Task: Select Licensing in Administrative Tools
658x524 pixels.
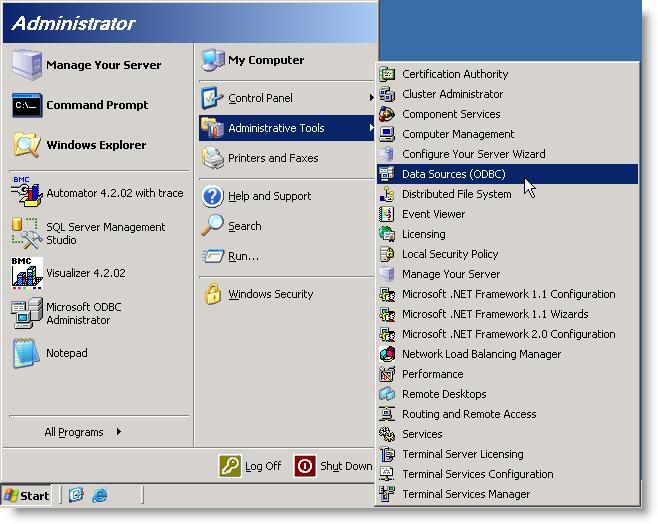Action: coord(507,234)
